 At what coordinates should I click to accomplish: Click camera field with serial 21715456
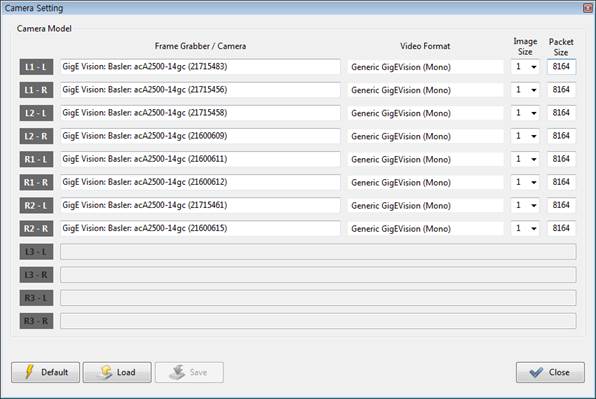200,90
